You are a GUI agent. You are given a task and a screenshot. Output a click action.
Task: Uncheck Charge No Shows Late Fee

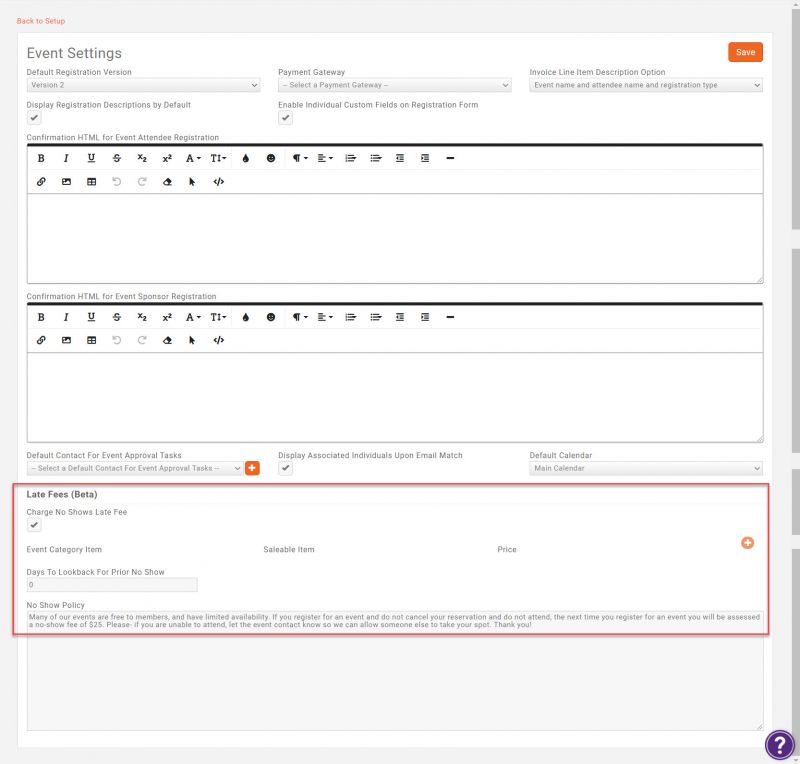coord(33,524)
